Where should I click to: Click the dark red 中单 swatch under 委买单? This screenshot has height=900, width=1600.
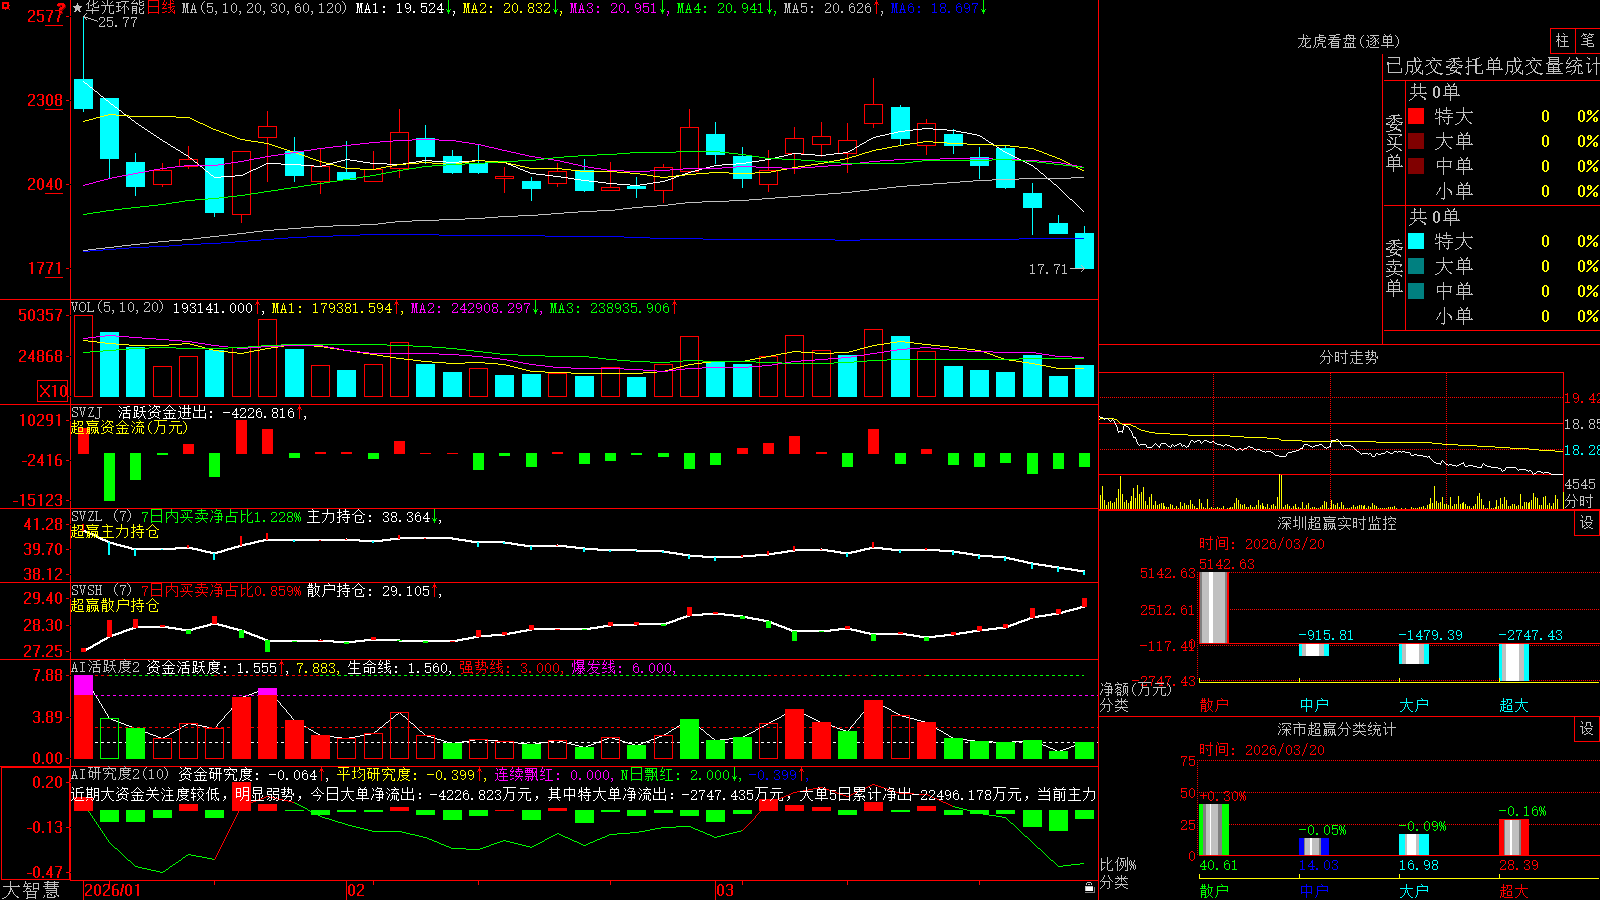coord(1416,166)
